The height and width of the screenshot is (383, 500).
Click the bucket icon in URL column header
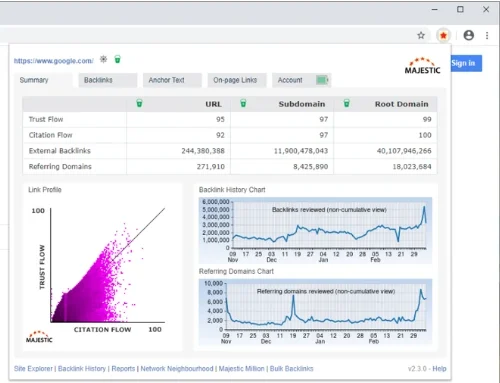139,103
